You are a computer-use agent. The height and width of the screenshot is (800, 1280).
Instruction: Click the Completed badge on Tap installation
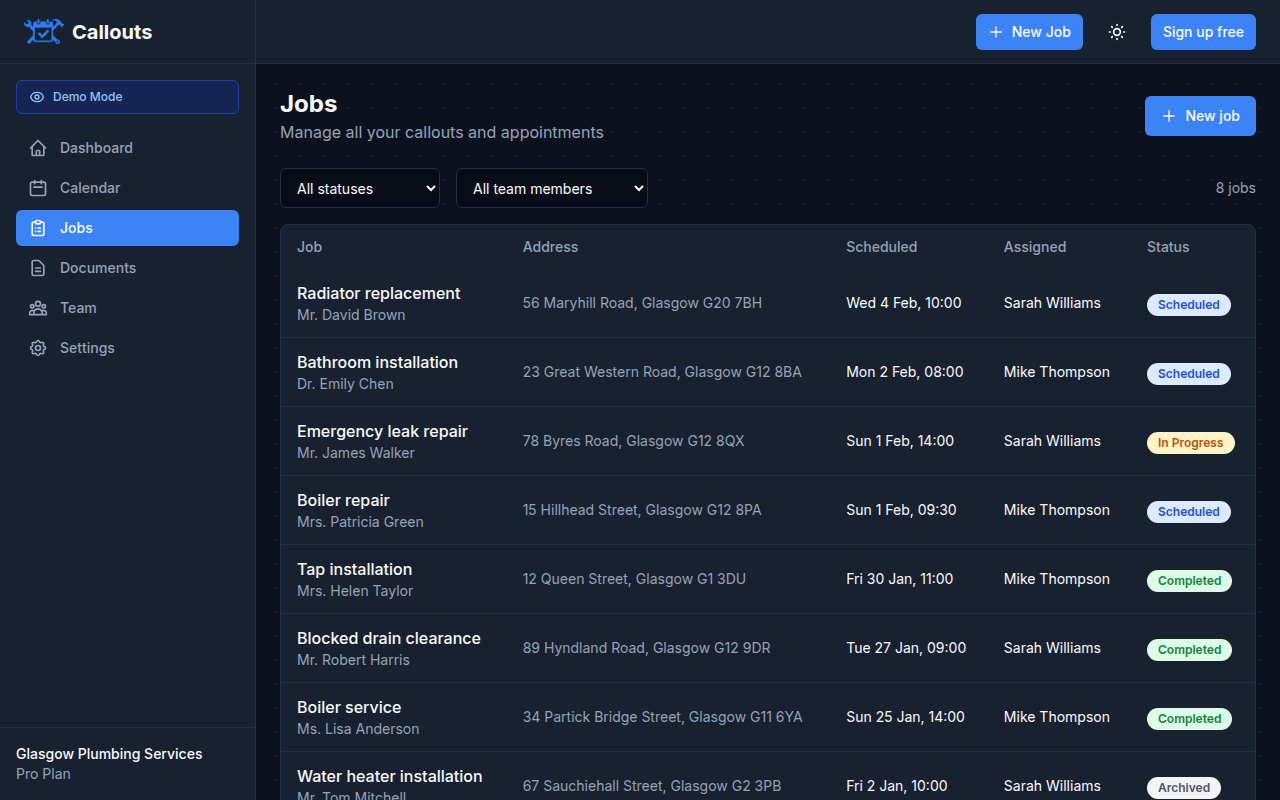point(1188,580)
